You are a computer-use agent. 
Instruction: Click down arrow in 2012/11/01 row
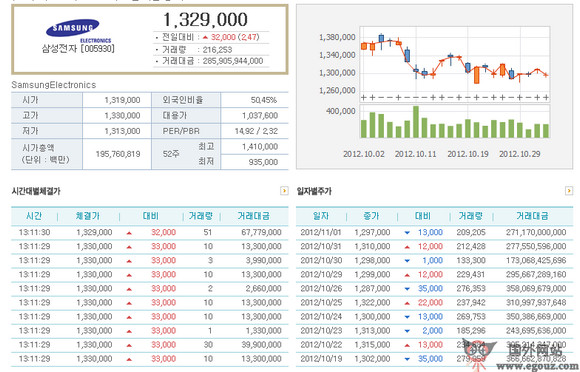[x=407, y=233]
